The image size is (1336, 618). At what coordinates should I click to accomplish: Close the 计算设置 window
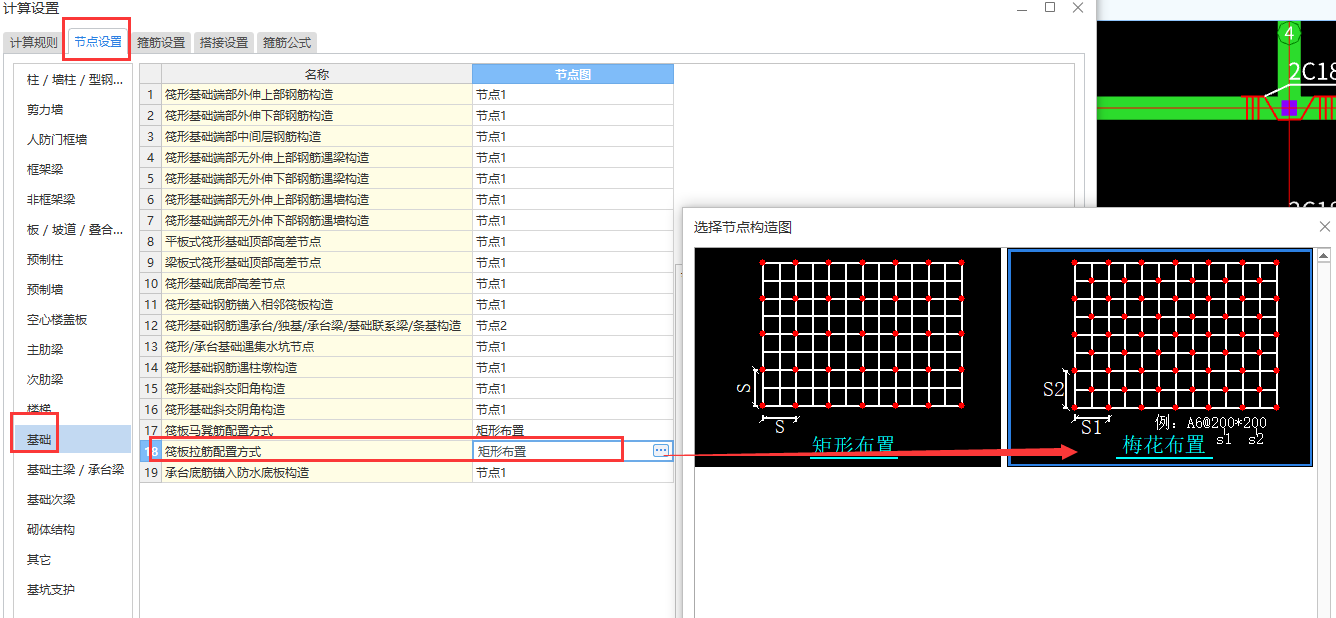point(1078,7)
